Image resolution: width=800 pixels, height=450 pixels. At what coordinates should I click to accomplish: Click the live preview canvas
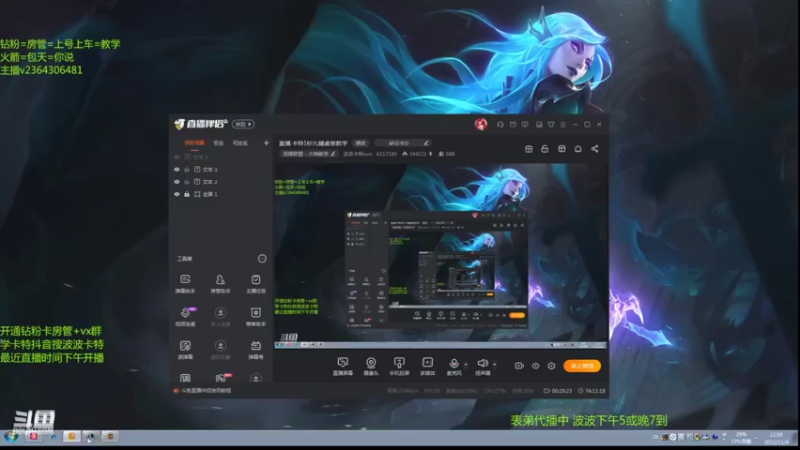(441, 256)
